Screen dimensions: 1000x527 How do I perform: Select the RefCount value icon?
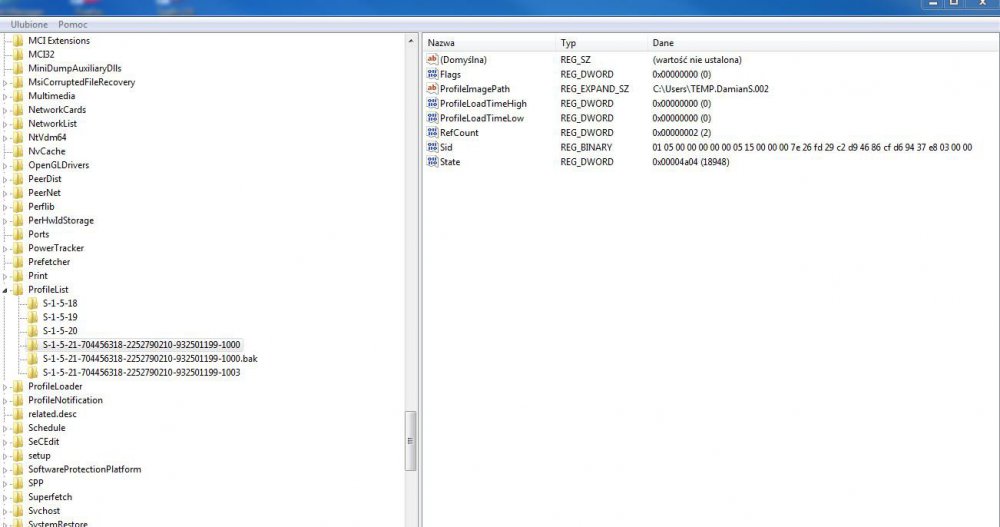point(433,133)
